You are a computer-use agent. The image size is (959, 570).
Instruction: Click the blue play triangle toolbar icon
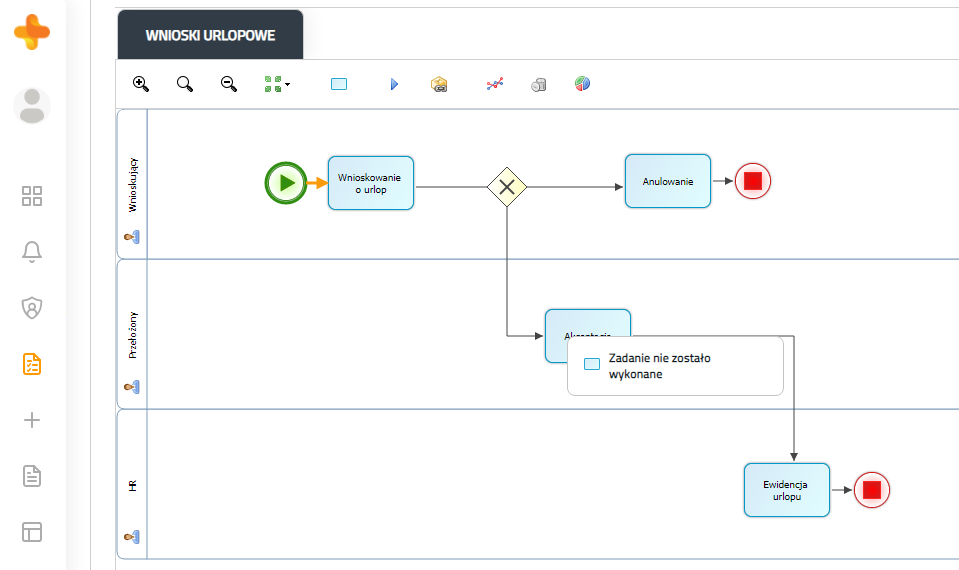coord(394,84)
